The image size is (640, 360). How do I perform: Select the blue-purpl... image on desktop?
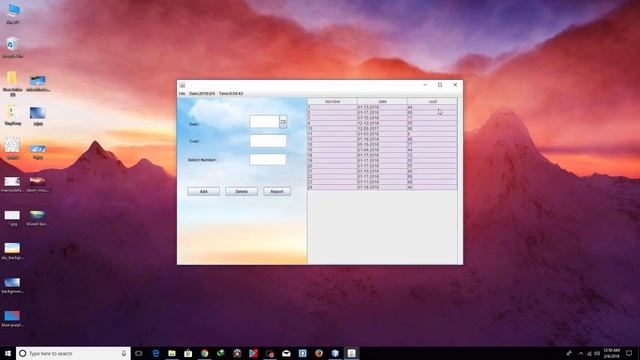tap(12, 319)
